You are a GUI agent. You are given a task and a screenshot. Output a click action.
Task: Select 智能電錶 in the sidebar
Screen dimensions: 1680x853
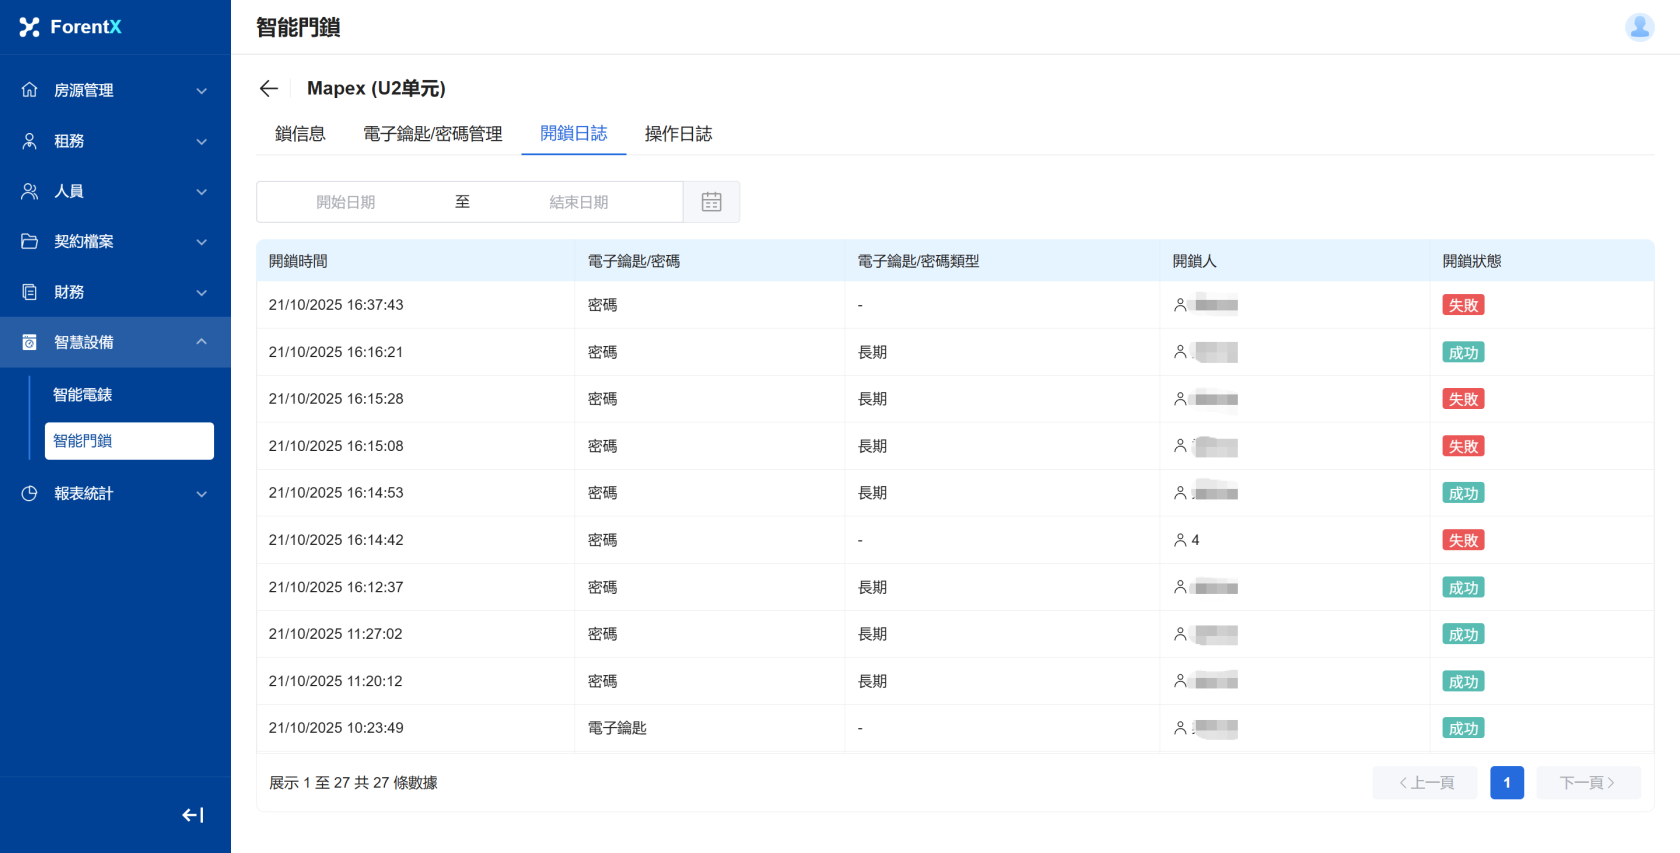83,395
